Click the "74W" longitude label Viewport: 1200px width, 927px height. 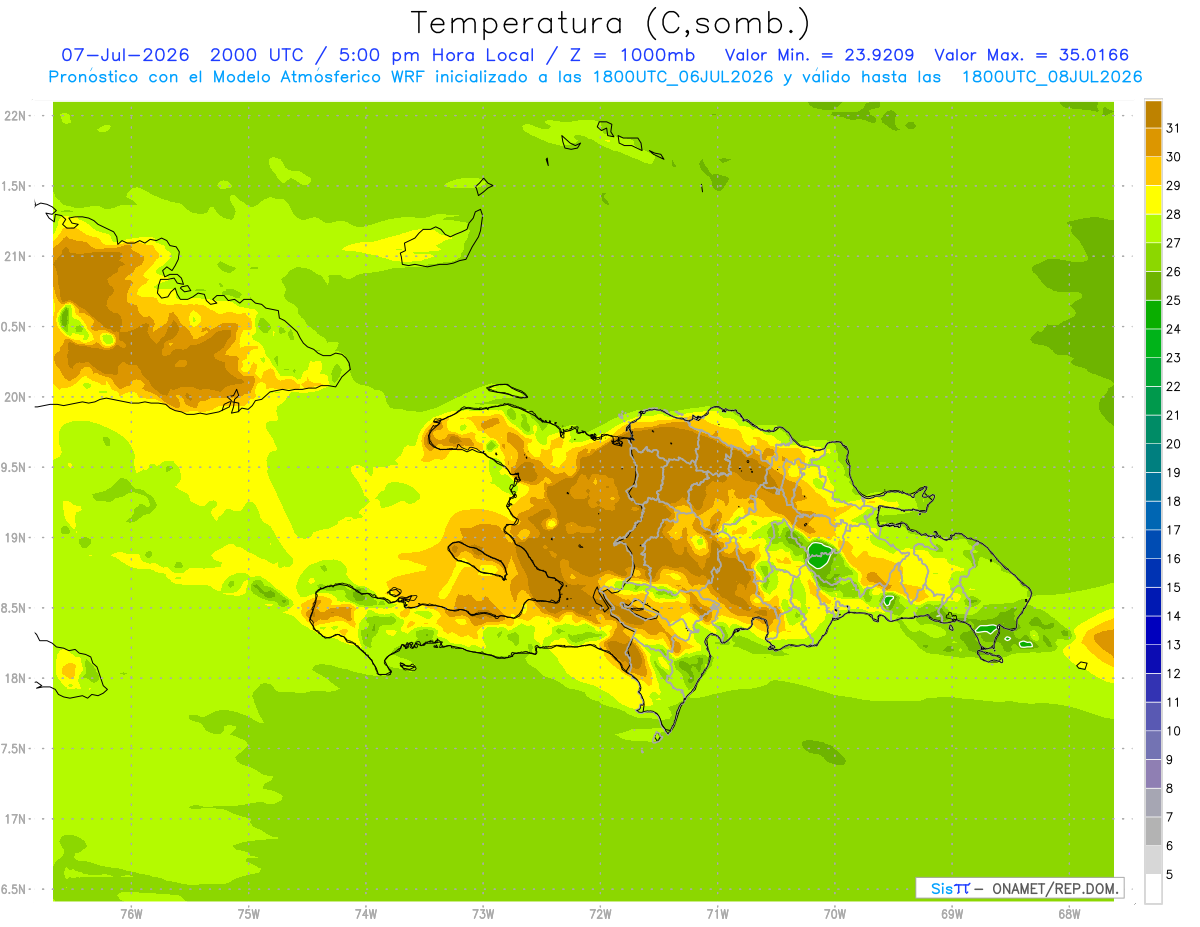[x=366, y=914]
